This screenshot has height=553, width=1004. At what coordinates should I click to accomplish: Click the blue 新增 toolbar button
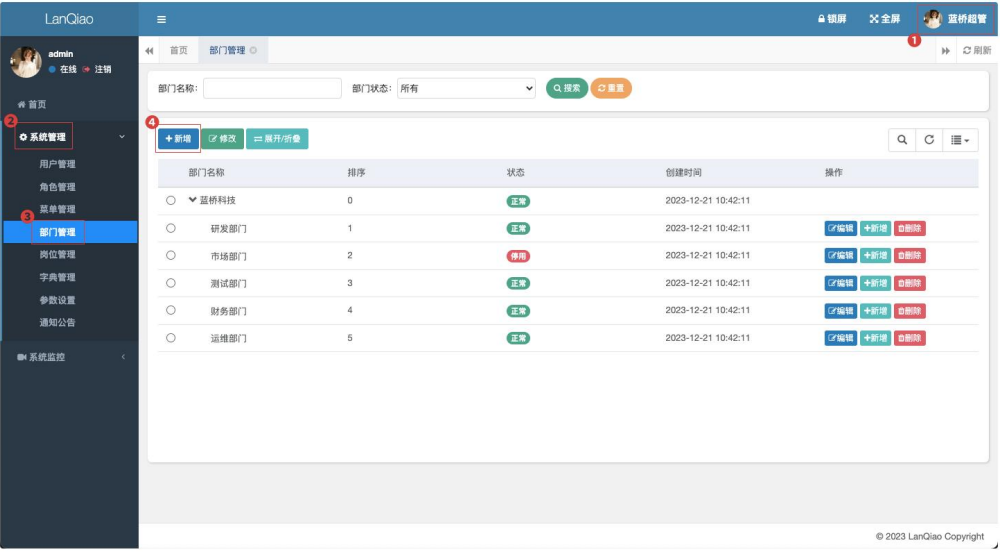tap(178, 139)
